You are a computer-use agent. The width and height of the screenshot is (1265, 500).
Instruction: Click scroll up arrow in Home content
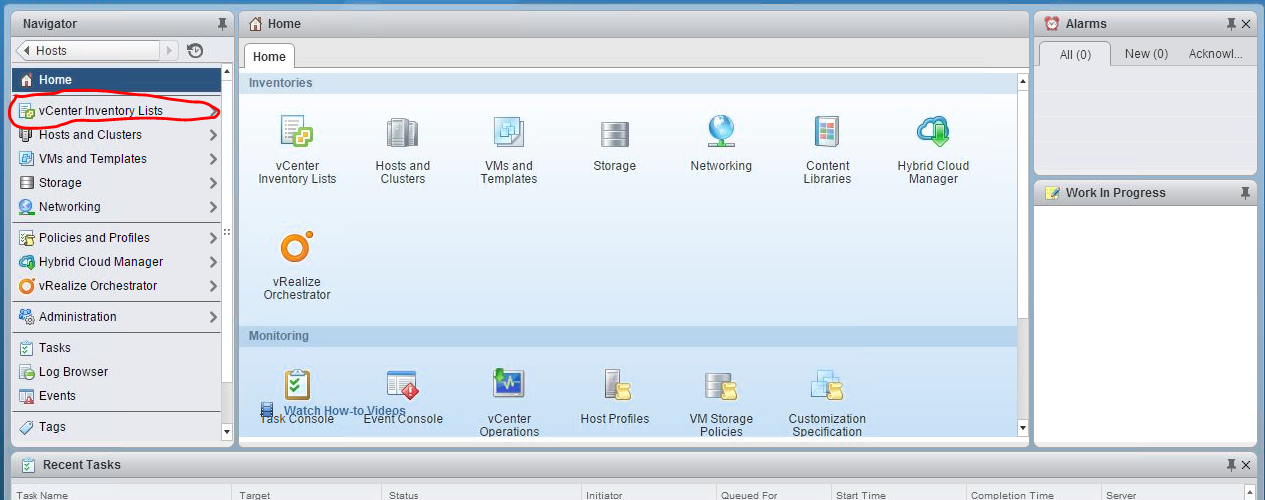tap(1022, 82)
